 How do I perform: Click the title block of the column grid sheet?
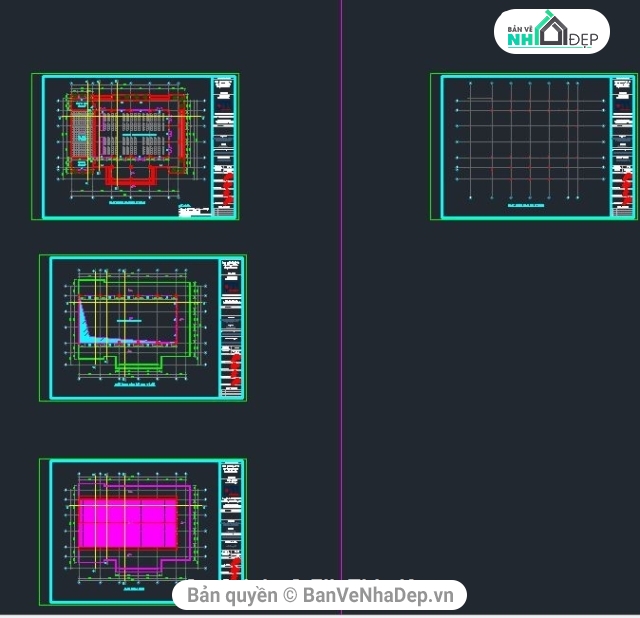622,147
